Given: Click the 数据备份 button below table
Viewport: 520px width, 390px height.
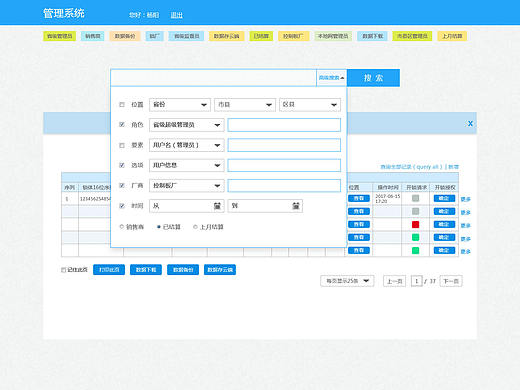Looking at the screenshot, I should click(183, 270).
